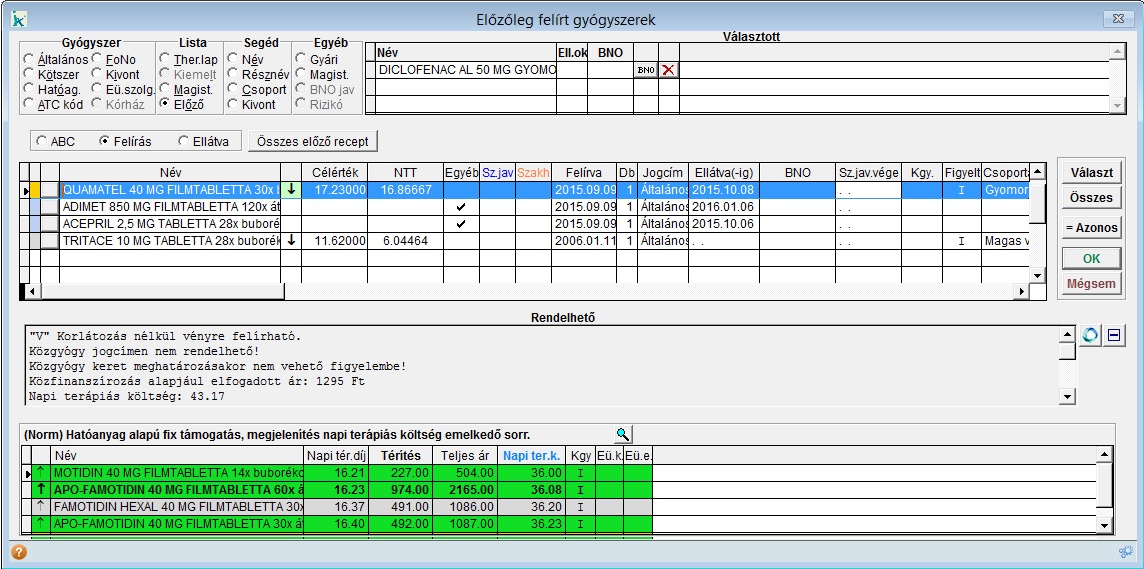This screenshot has width=1144, height=569.
Task: Click the Választ button
Action: pos(1091,172)
